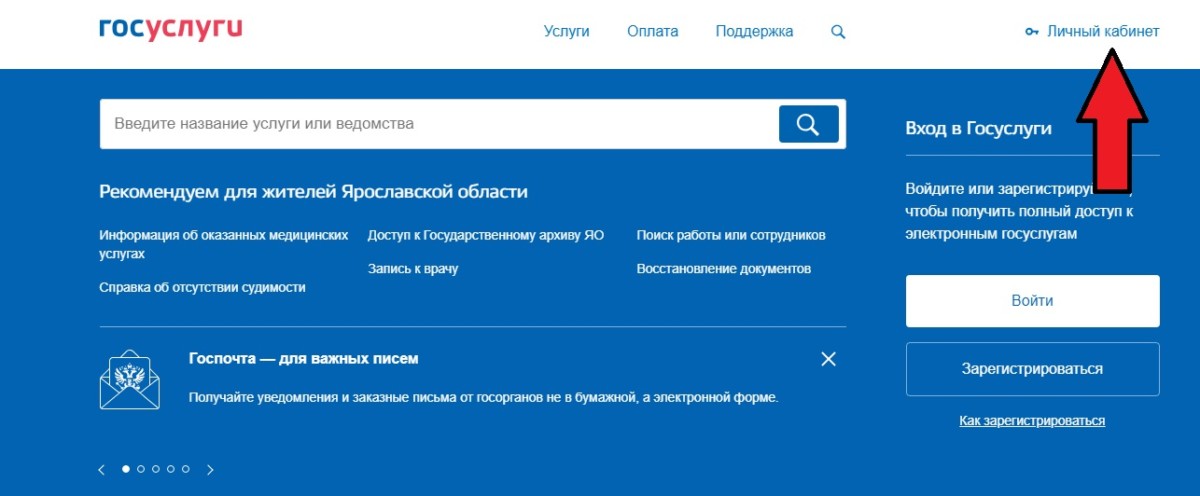Image resolution: width=1200 pixels, height=496 pixels.
Task: Select the second carousel dot
Action: coord(141,468)
